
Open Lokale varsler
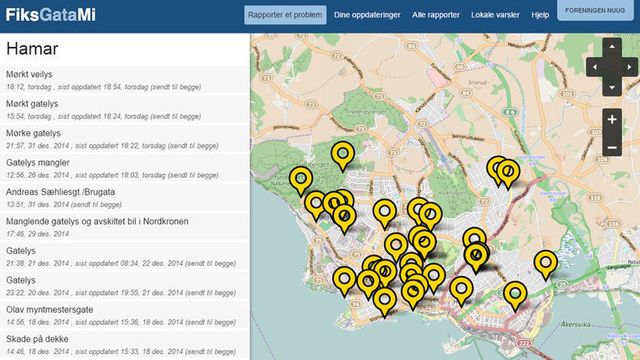click(x=495, y=15)
